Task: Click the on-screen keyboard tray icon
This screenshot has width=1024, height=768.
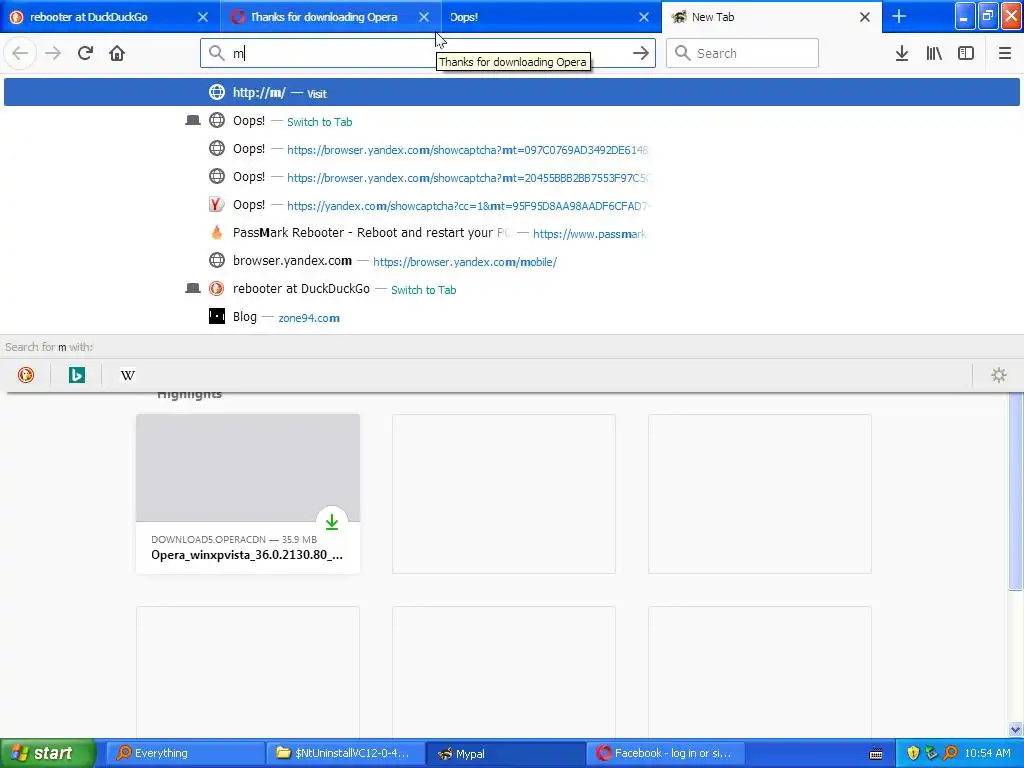Action: tap(876, 754)
